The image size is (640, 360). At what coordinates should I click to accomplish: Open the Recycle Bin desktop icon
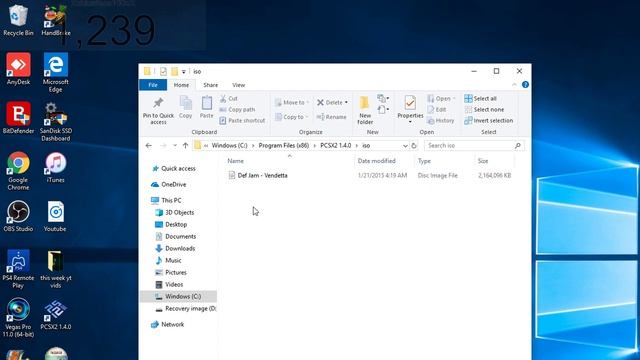pos(18,20)
